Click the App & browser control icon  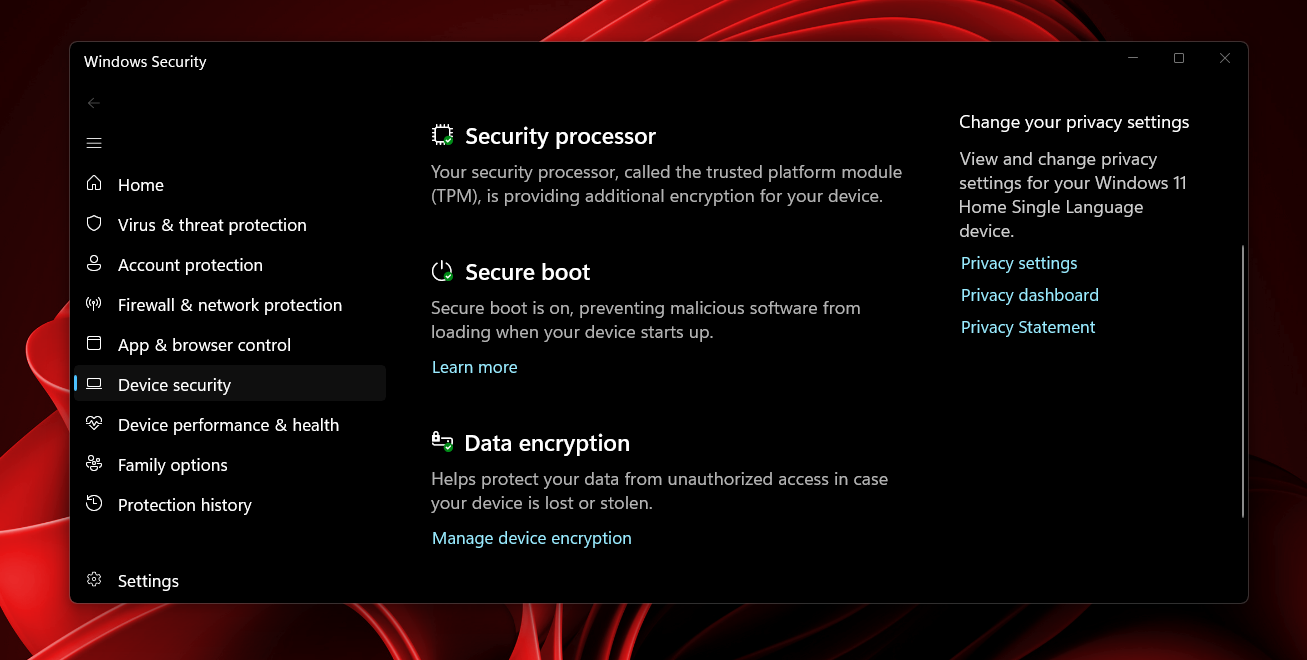(x=94, y=344)
